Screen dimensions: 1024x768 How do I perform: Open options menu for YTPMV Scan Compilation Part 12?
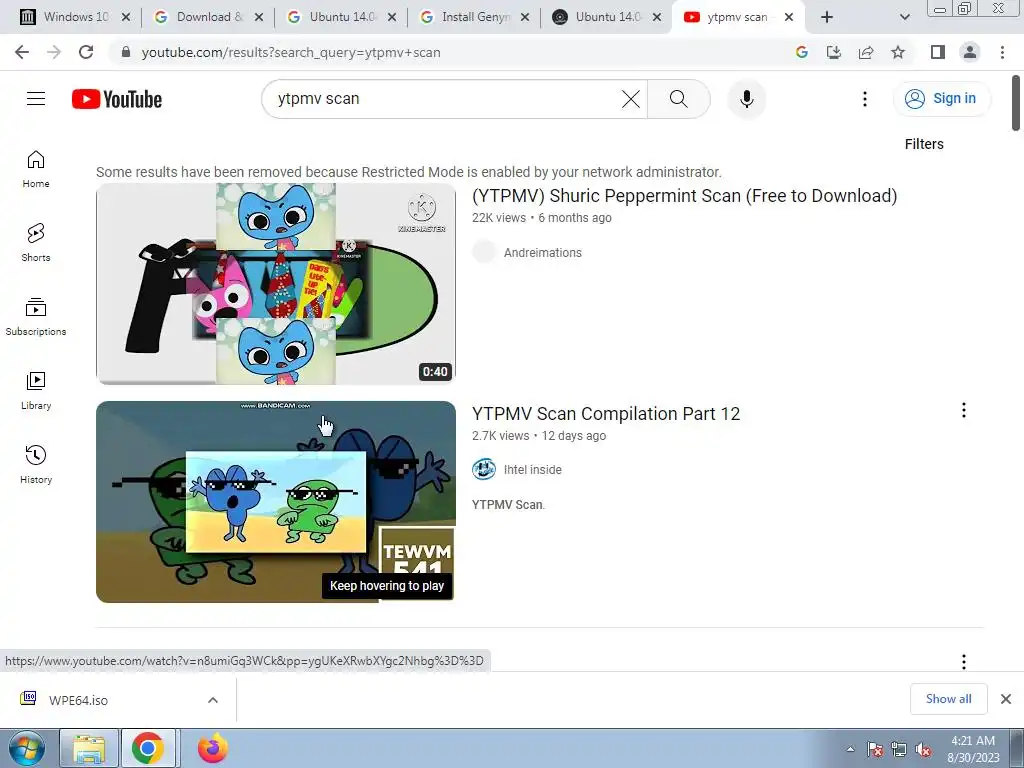click(x=963, y=410)
